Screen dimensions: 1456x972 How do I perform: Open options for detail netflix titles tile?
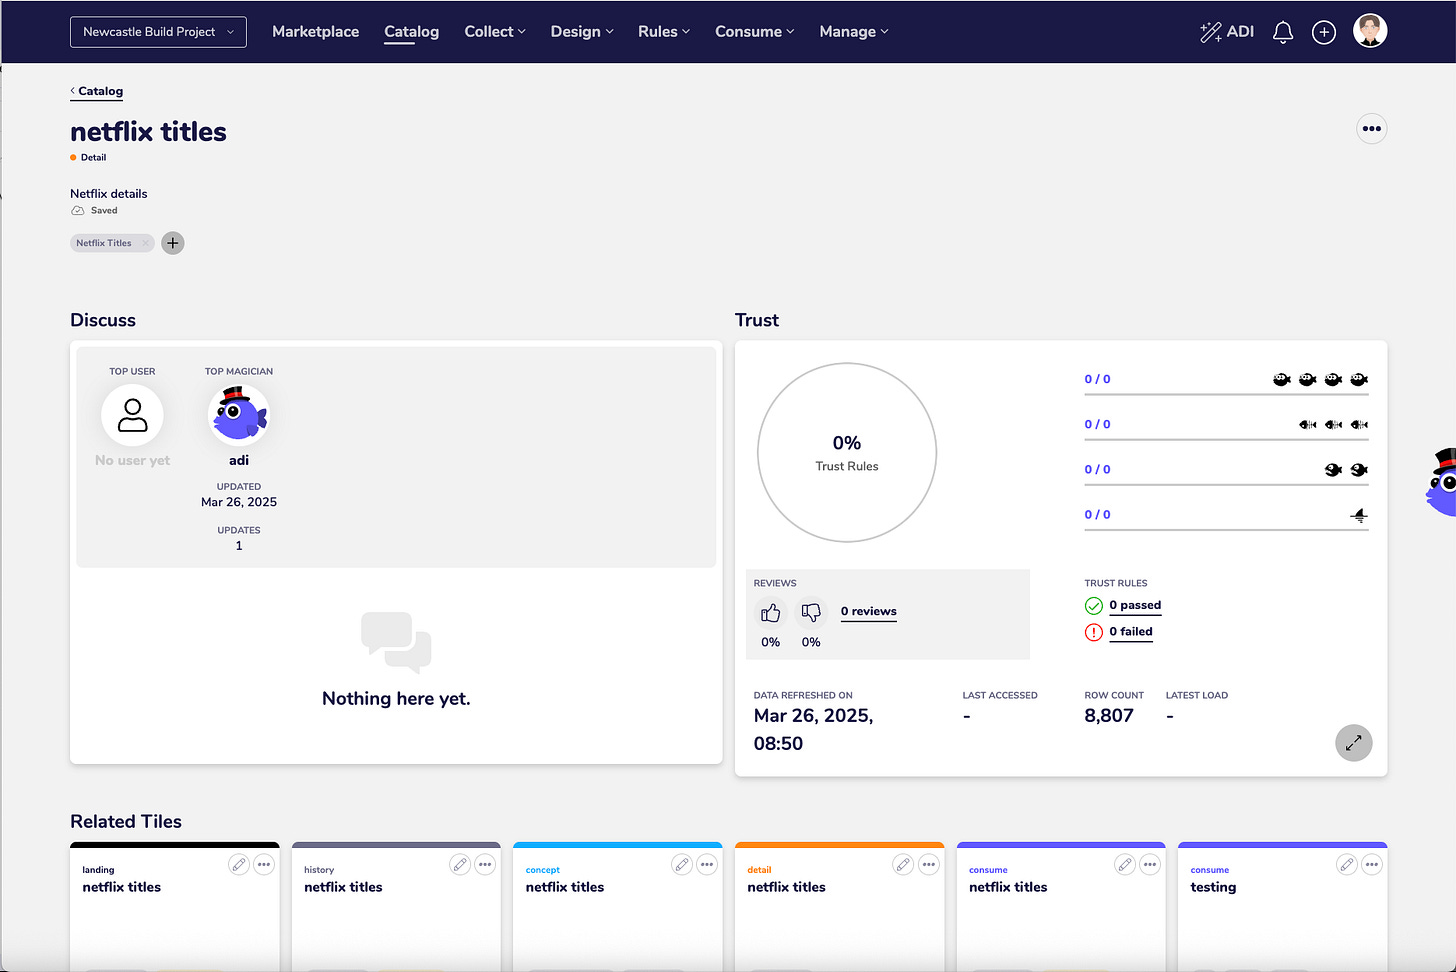click(x=929, y=865)
